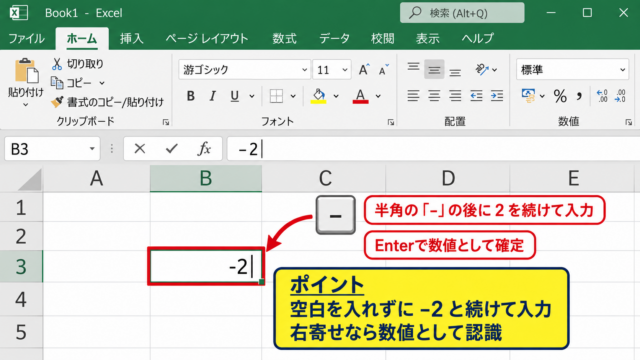640x360 pixels.
Task: Apply percent style
Action: (560, 96)
